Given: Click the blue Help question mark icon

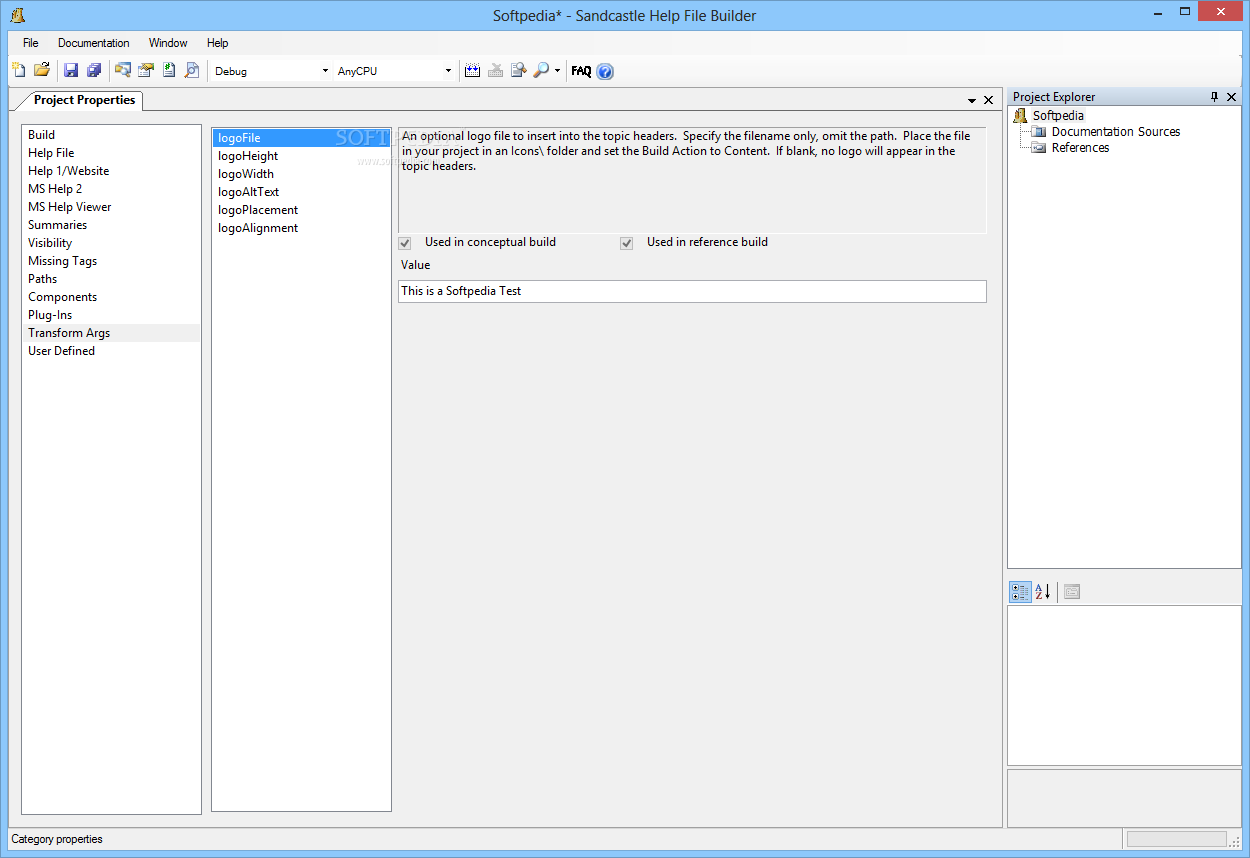Looking at the screenshot, I should [x=605, y=71].
